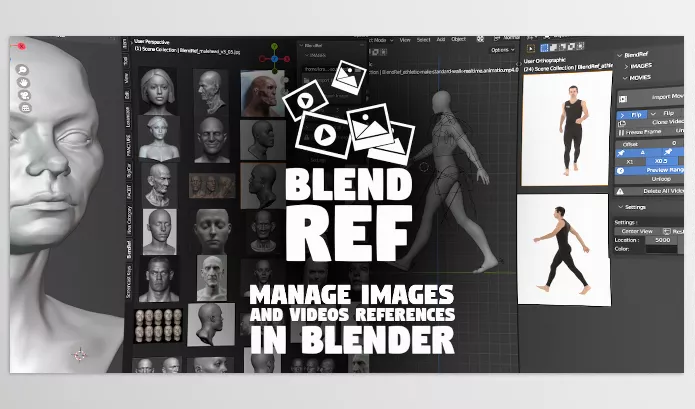Open the Select menu
Screen dimensions: 695x409
(423, 40)
